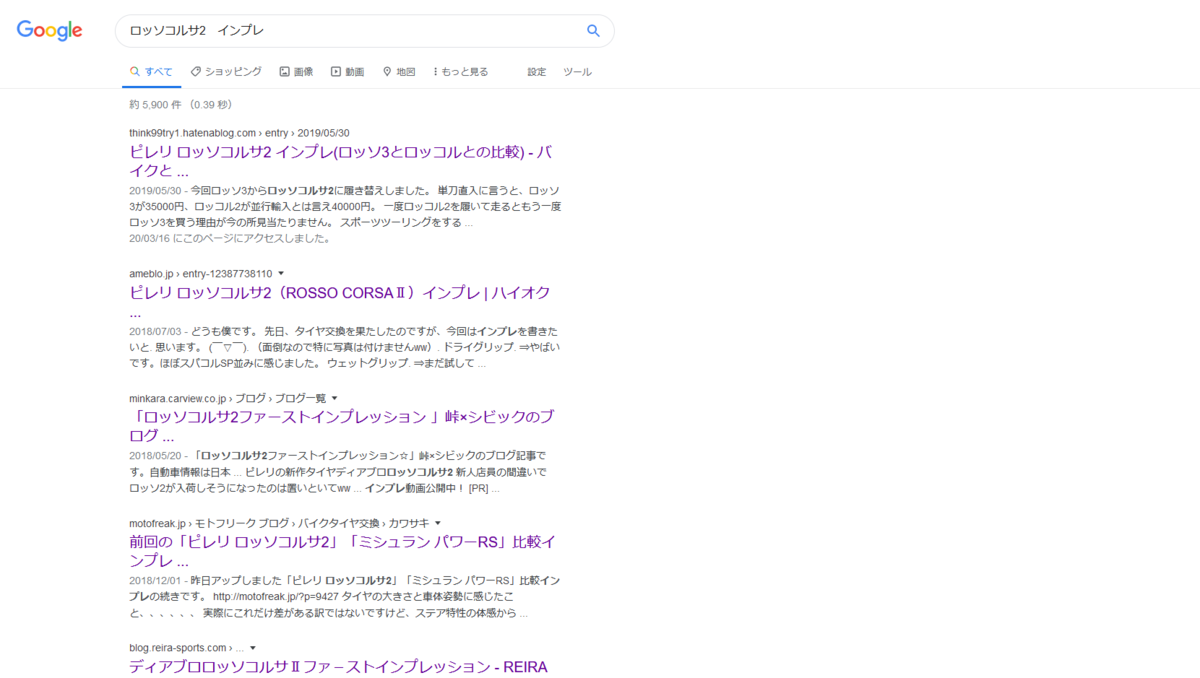
Task: Click the ameblo.jp › entry-12387738110 breadcrumb
Action: [x=200, y=273]
